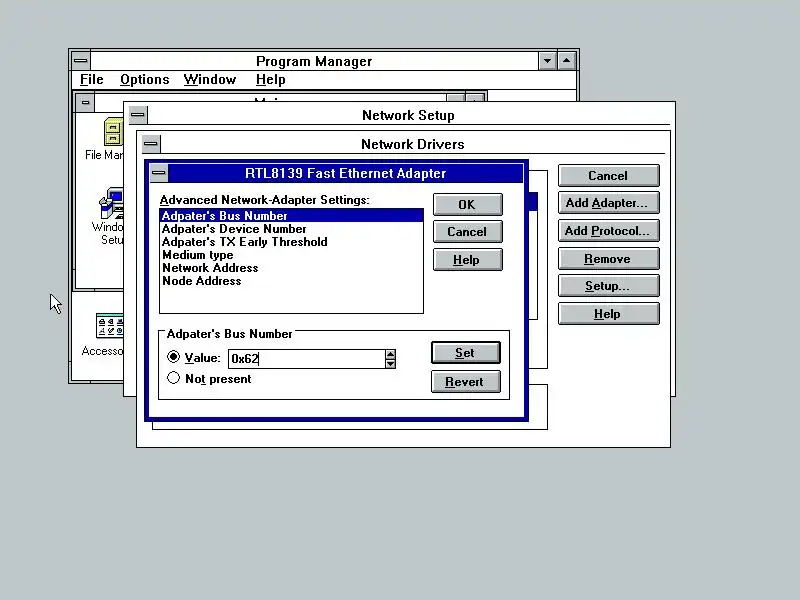Click Help in Network Drivers window
Viewport: 800px width, 600px height.
(609, 314)
